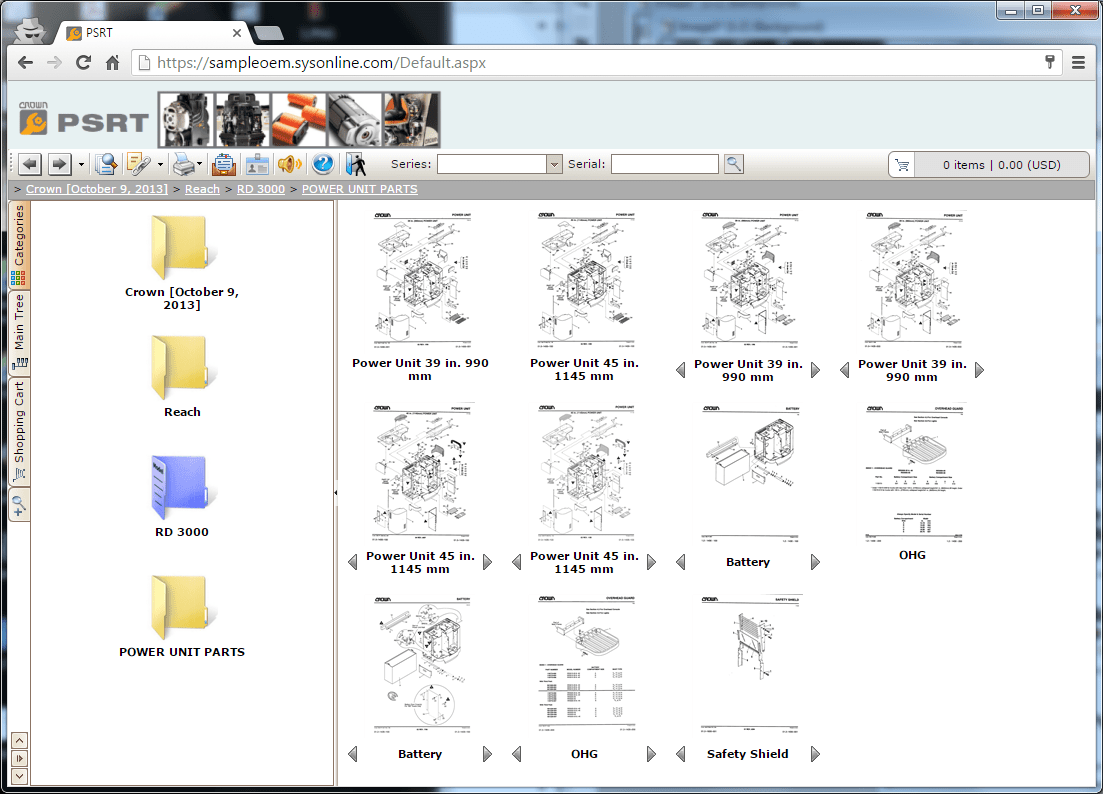Screen dimensions: 1103x794
Task: Click the browser back arrow
Action: pos(25,63)
